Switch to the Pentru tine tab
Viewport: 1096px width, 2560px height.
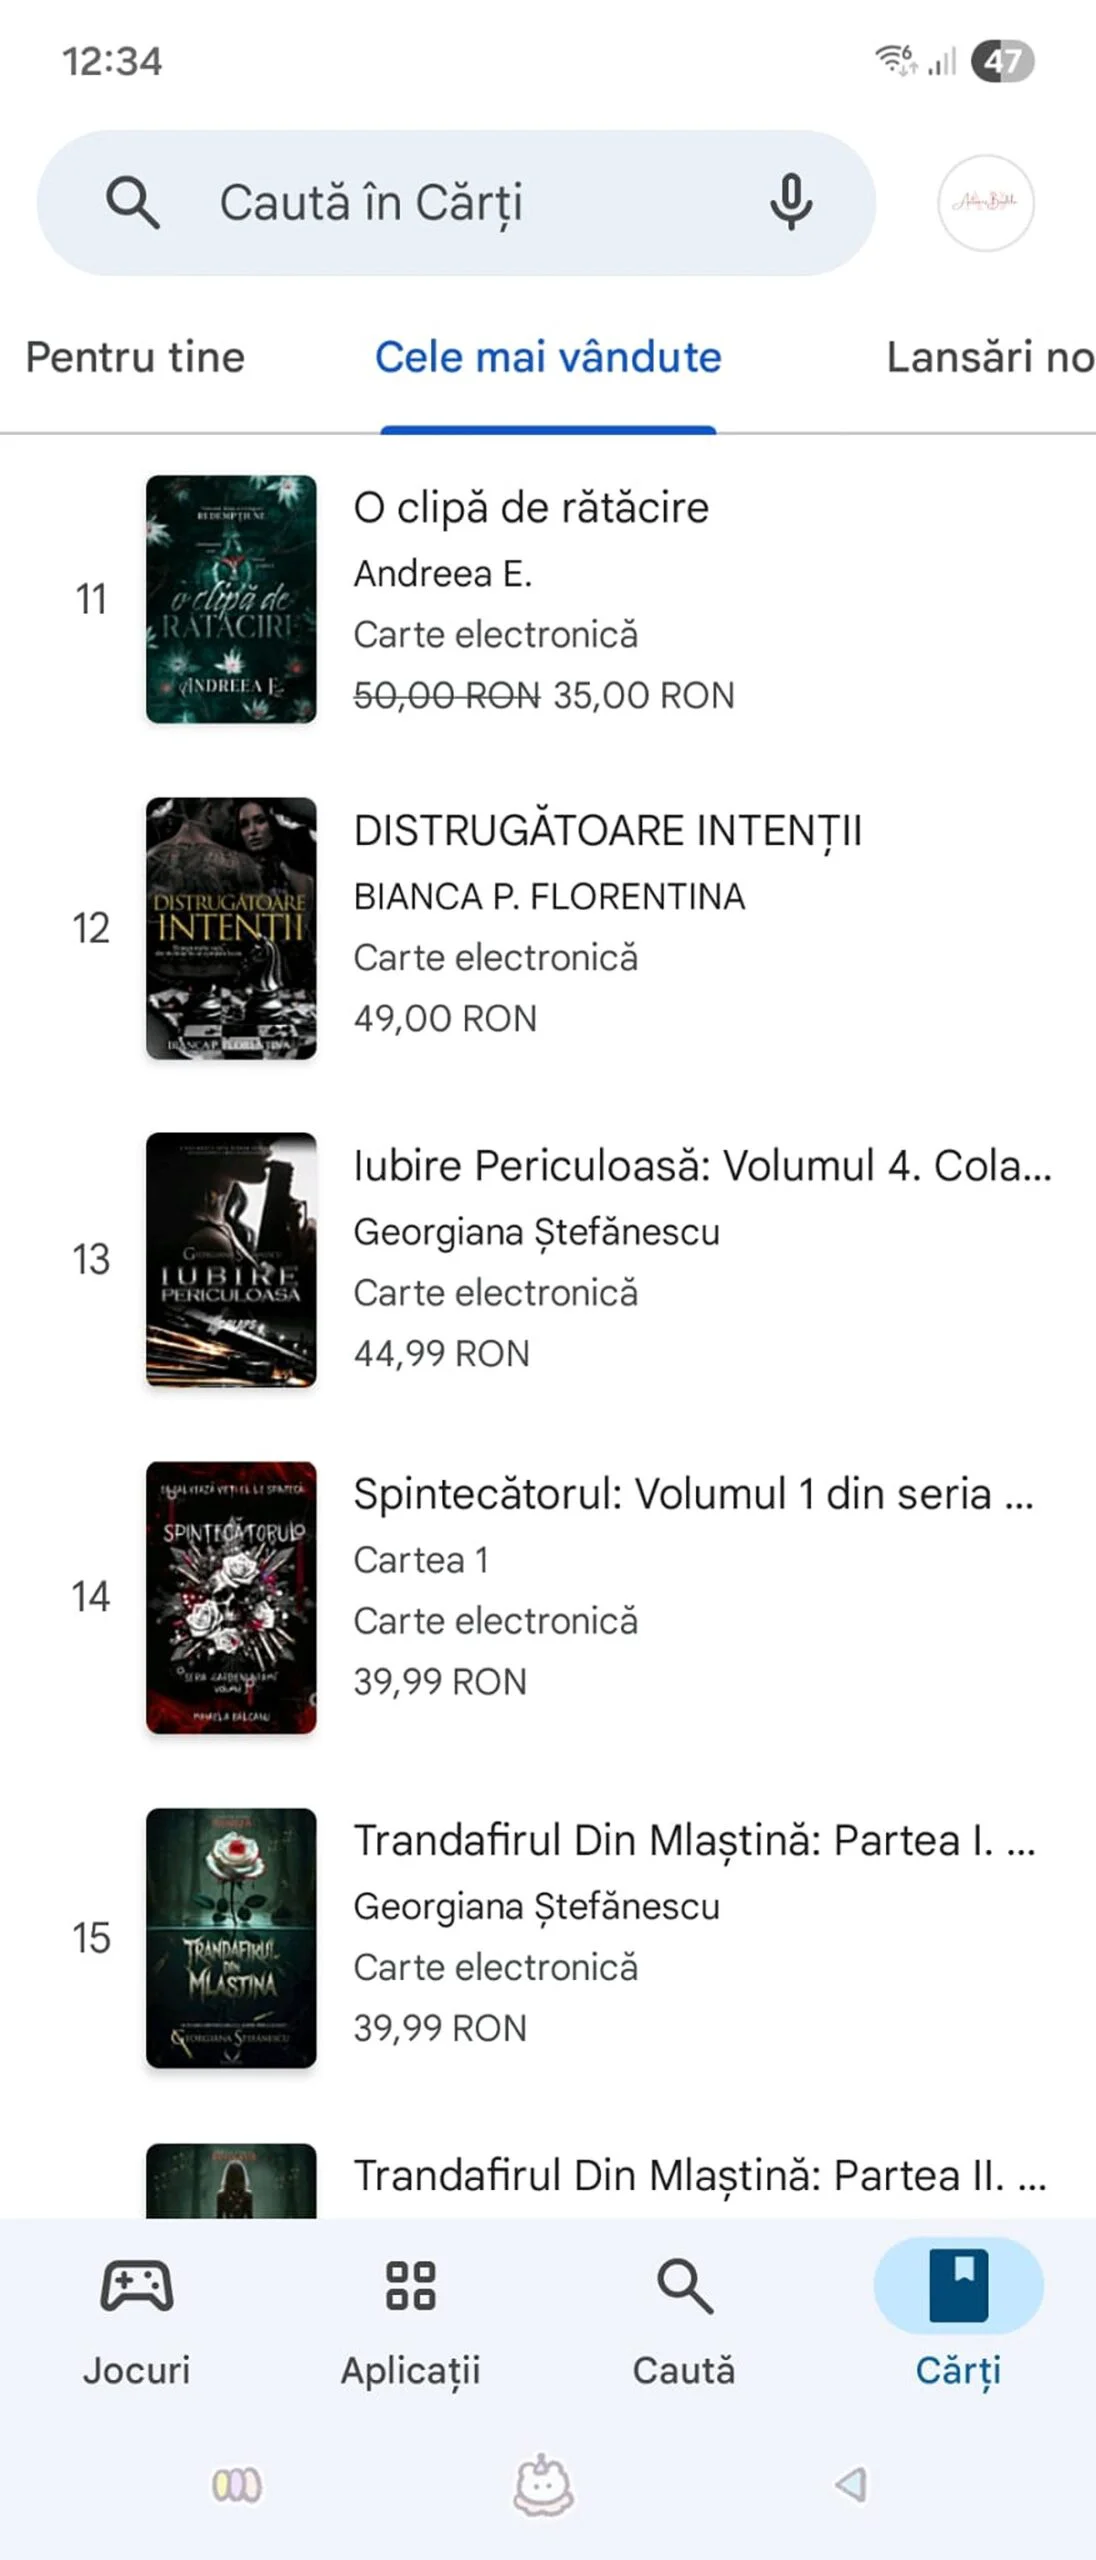tap(135, 357)
